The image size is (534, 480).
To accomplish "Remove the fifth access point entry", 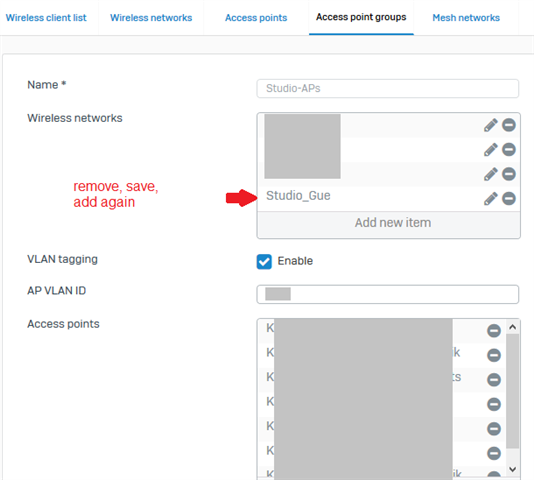I will click(494, 429).
